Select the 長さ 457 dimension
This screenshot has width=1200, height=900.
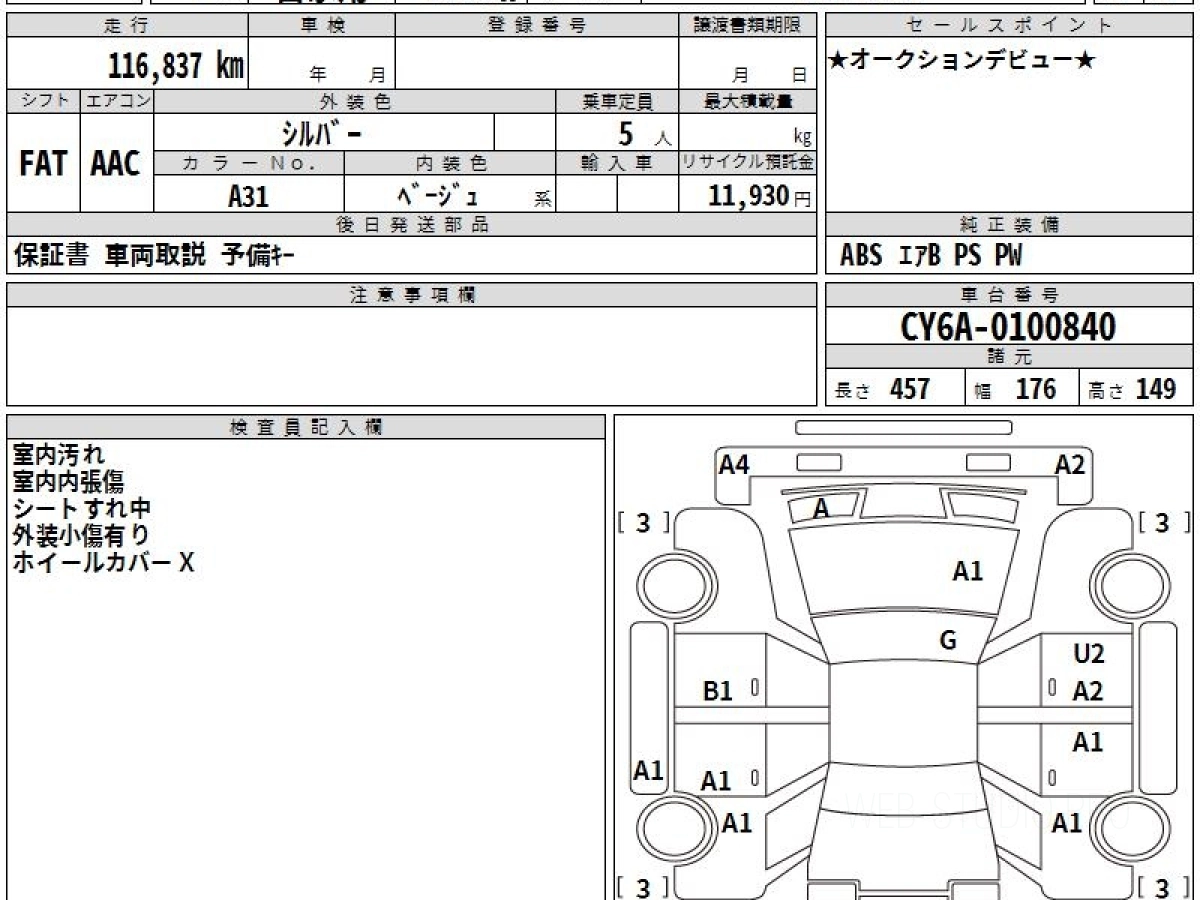click(883, 389)
